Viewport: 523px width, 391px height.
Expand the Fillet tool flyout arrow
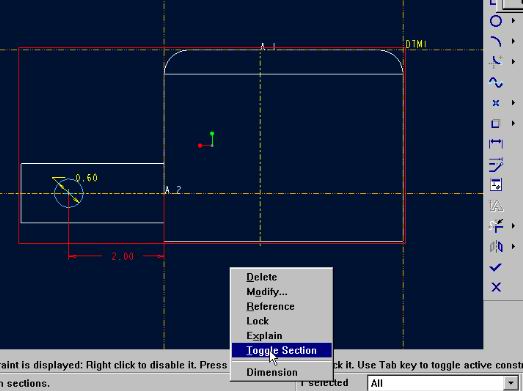tap(513, 62)
